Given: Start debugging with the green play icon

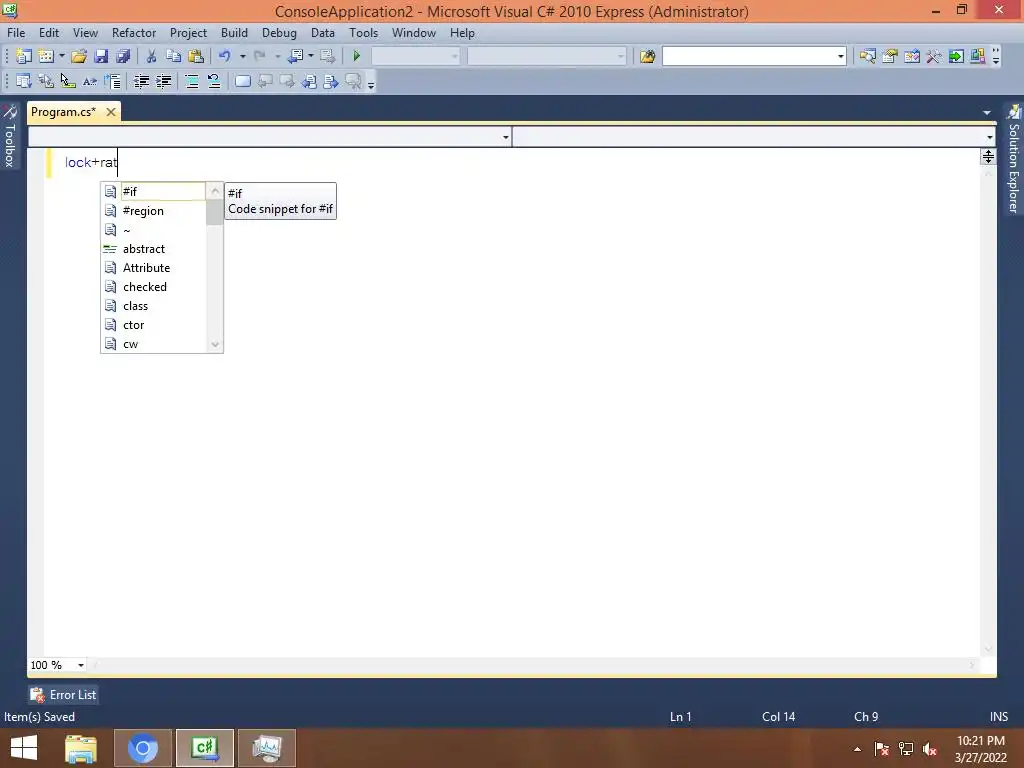Looking at the screenshot, I should 357,56.
